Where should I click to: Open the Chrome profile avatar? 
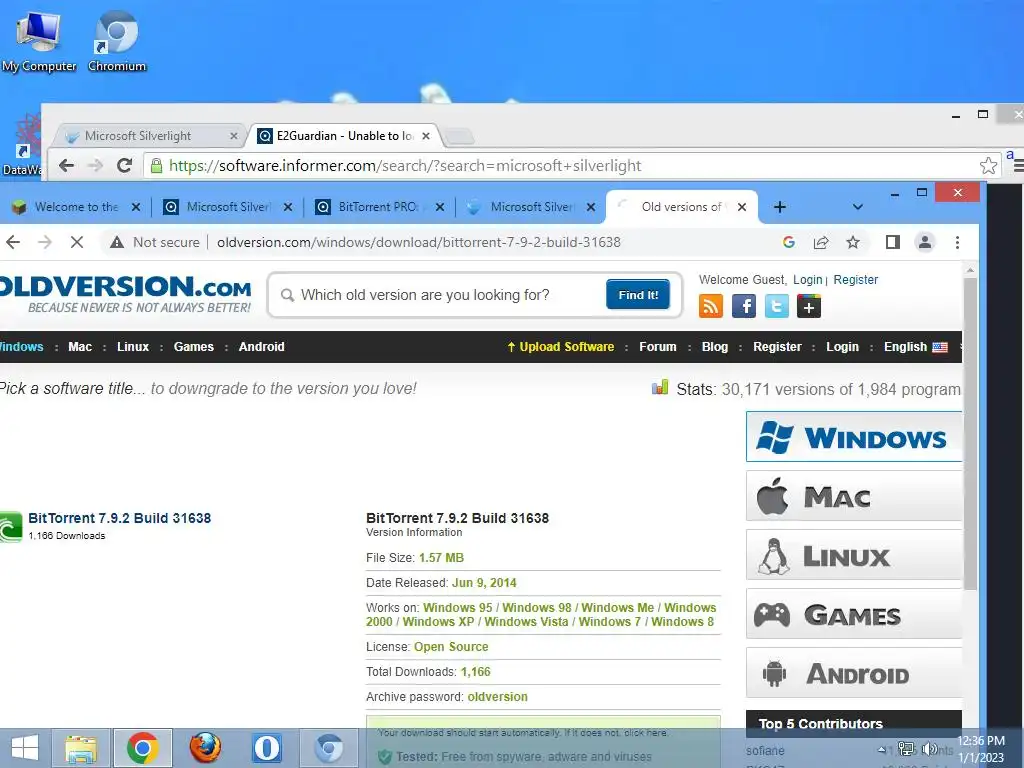925,242
